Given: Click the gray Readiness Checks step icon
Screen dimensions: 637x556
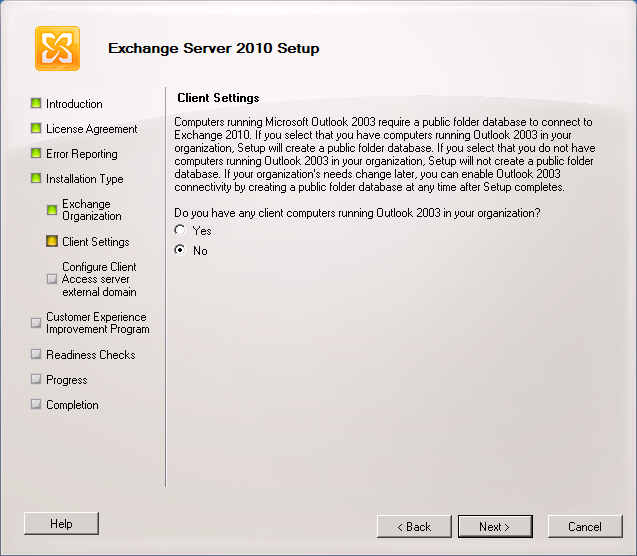Looking at the screenshot, I should coord(36,354).
